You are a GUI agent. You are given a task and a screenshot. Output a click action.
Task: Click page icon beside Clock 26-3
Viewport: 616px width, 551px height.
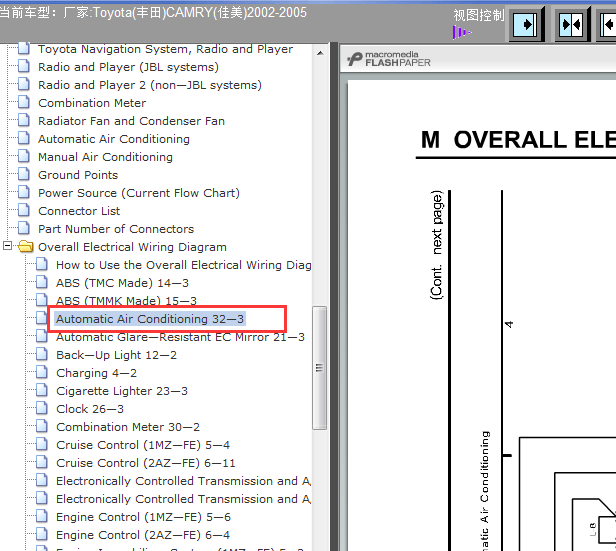(42, 408)
